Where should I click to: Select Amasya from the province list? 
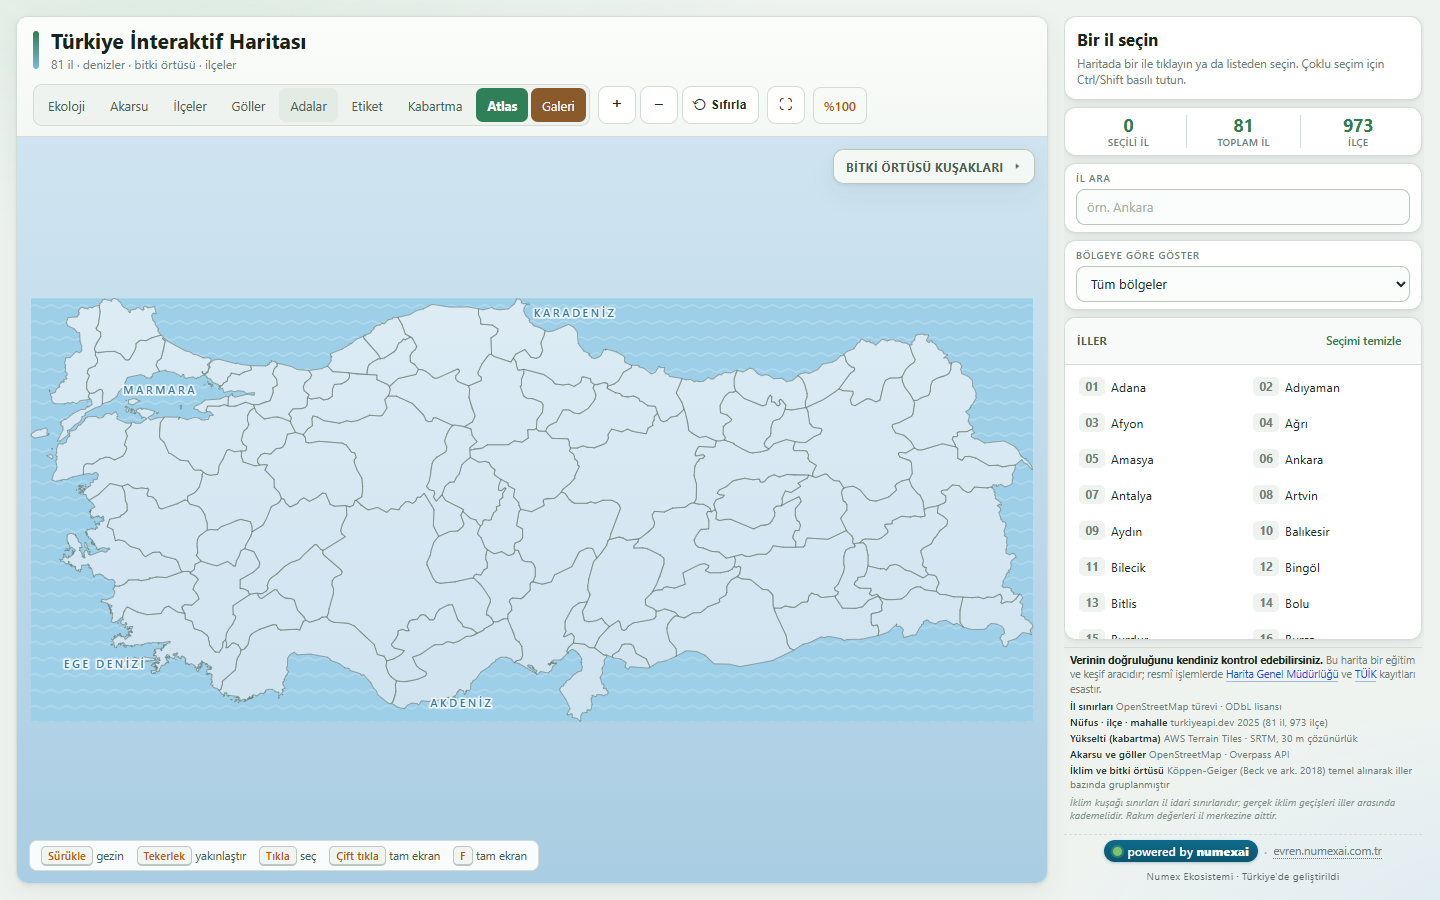point(1156,459)
